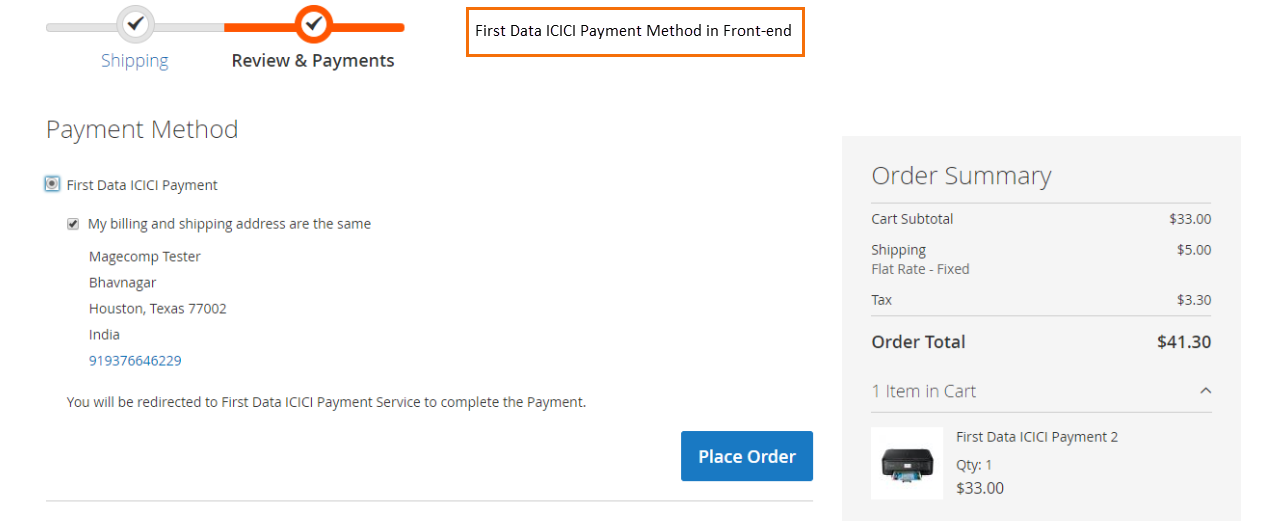The width and height of the screenshot is (1270, 521).
Task: Click the product name First Data ICICI Payment 2
Action: coord(1037,437)
